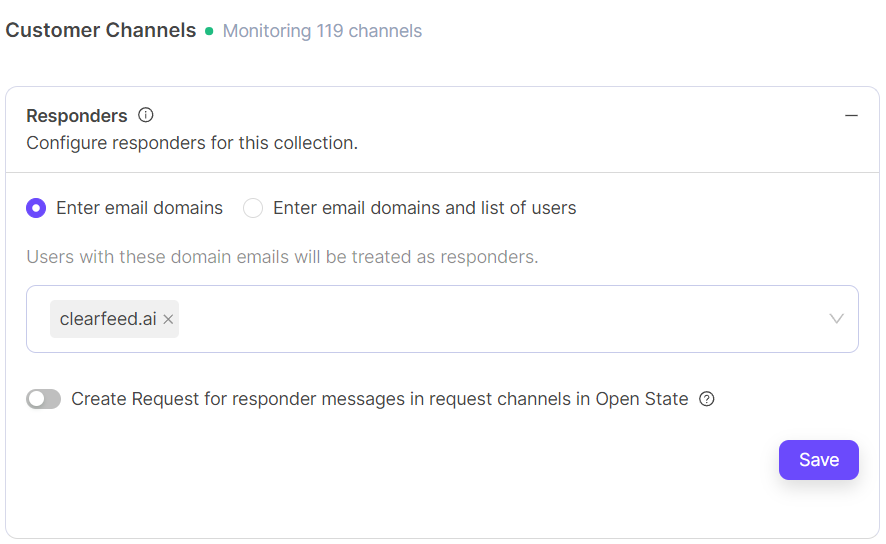
Task: Click the Responders section heading
Action: (77, 115)
